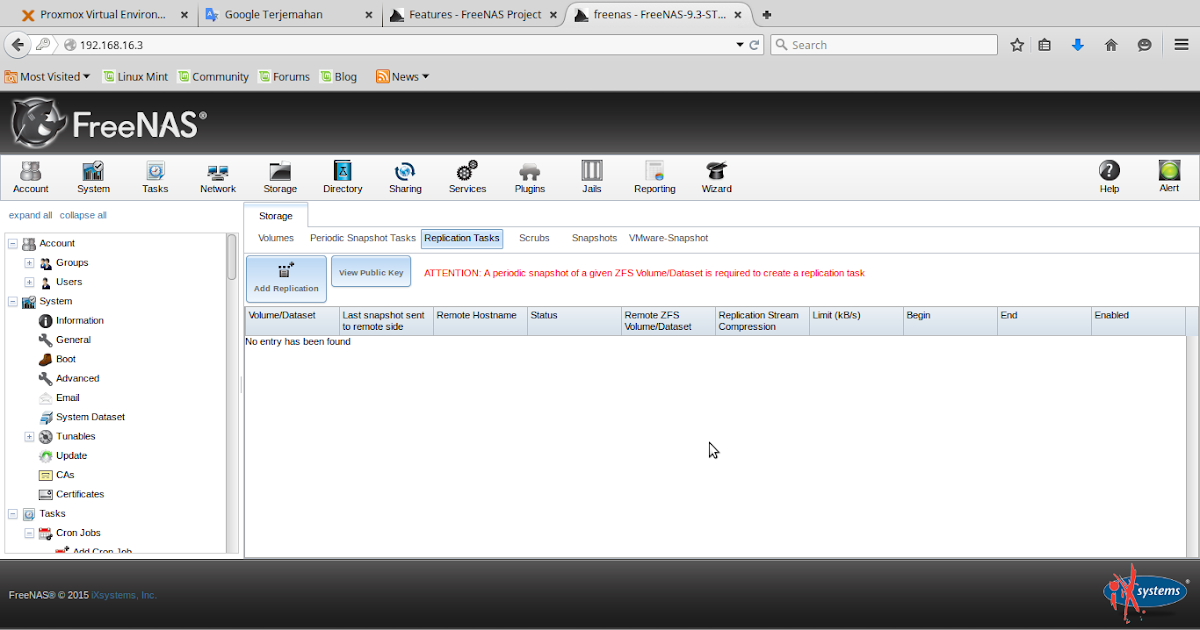This screenshot has height=630, width=1200.
Task: Open the iXsystems, Inc. footer link
Action: 124,595
